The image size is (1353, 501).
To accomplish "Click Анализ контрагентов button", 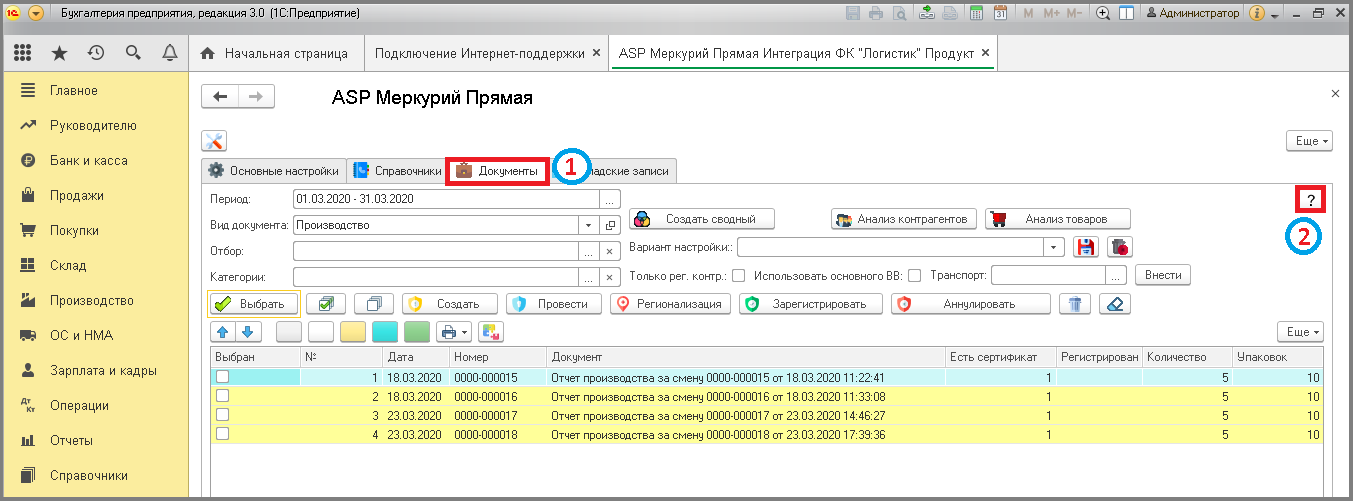I will tap(904, 218).
